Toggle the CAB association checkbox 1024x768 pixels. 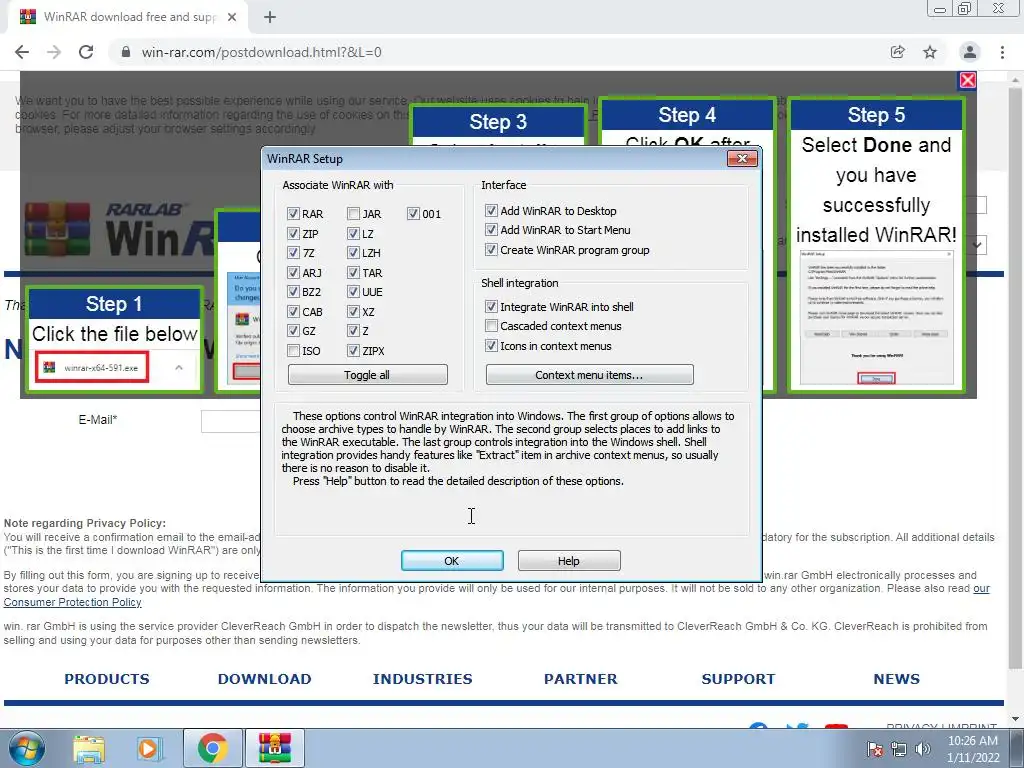(293, 312)
